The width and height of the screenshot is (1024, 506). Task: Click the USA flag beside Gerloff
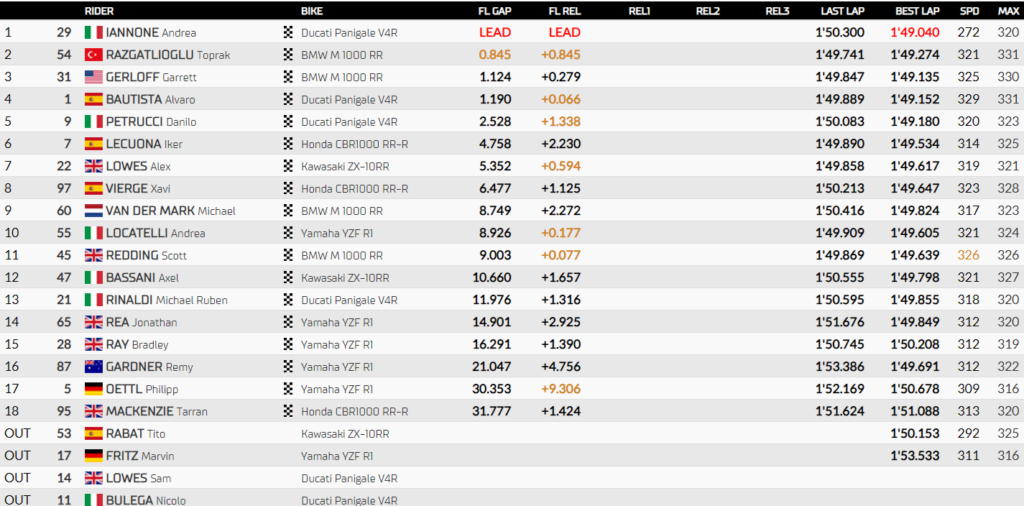93,77
